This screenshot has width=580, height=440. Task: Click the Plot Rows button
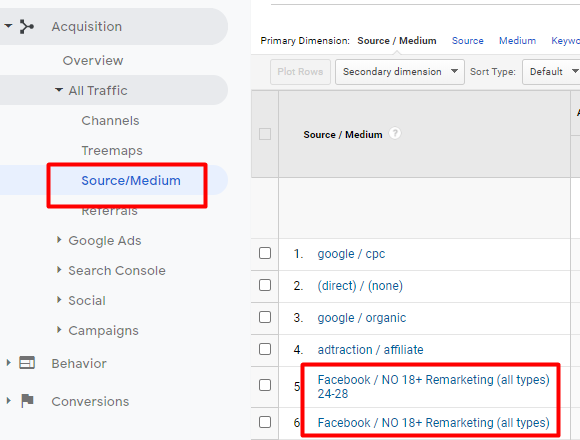coord(300,72)
